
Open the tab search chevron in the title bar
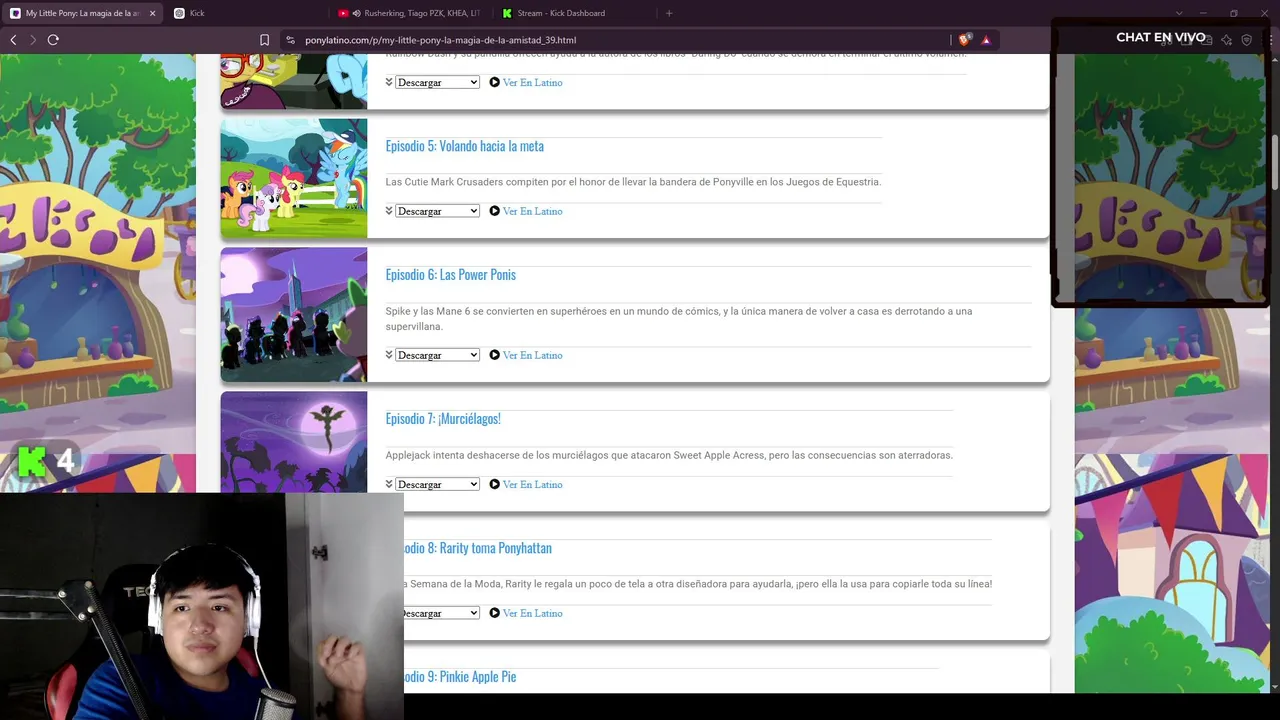pos(1179,13)
